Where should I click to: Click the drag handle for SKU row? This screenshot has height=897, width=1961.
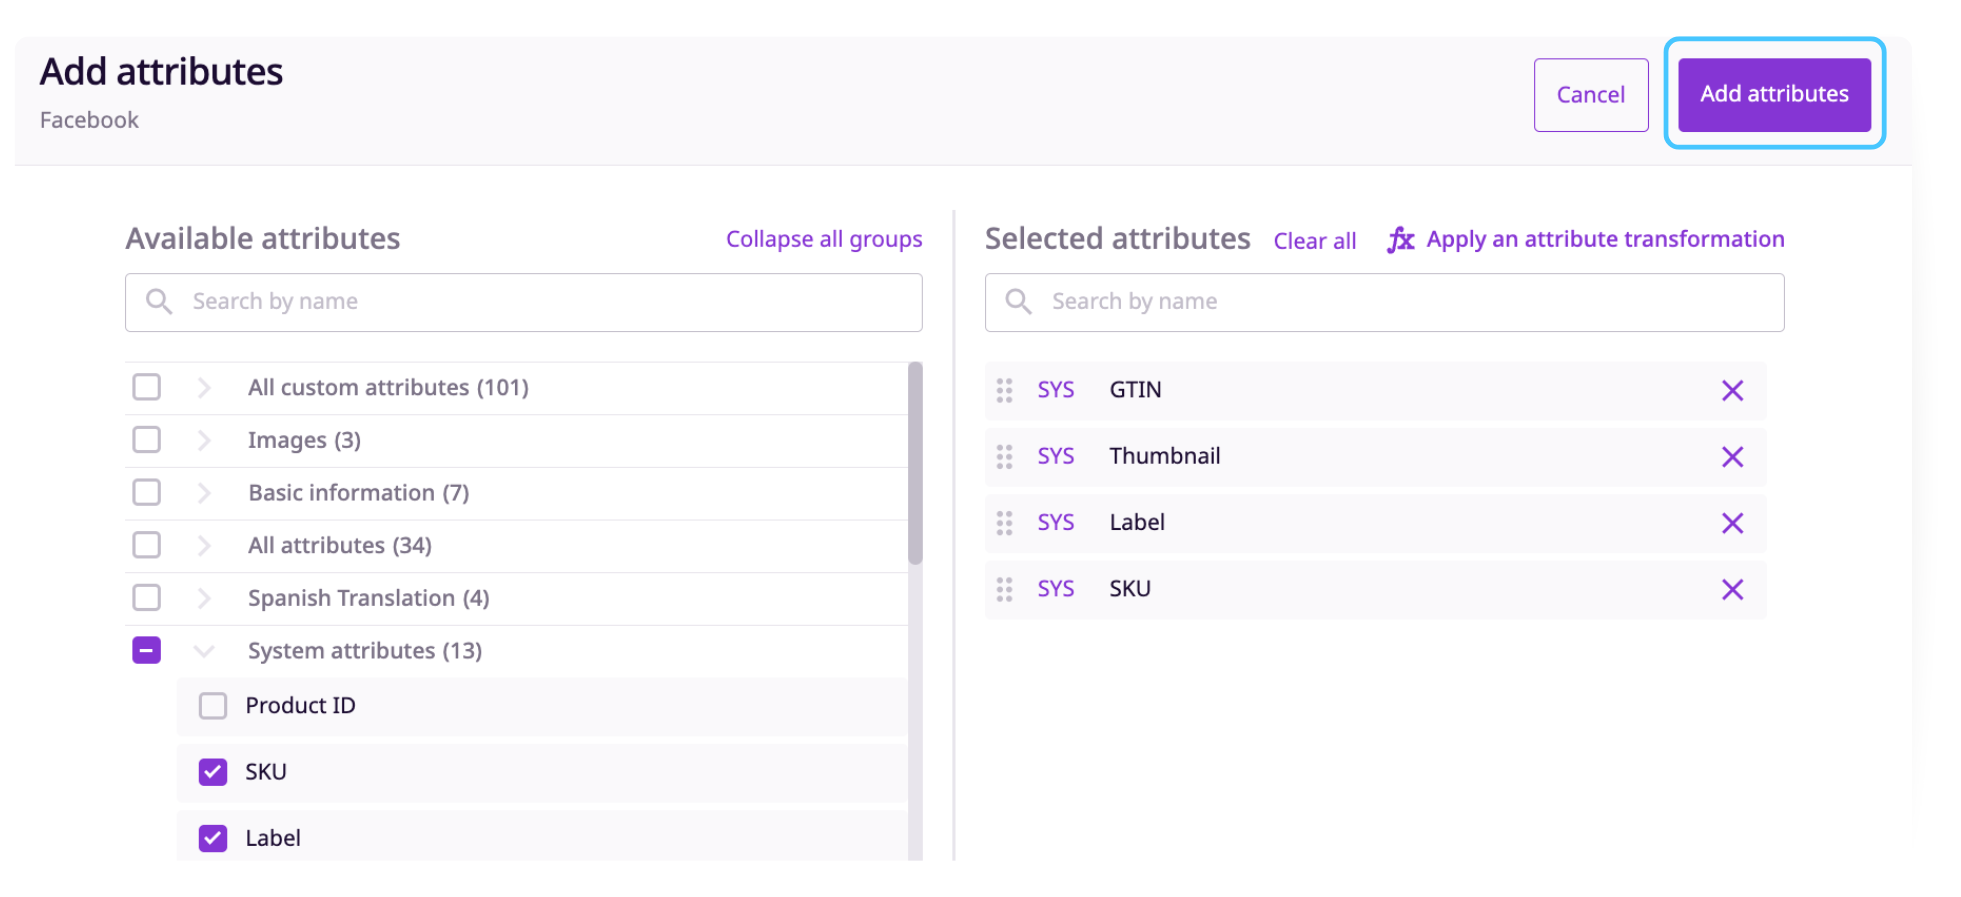point(1004,590)
